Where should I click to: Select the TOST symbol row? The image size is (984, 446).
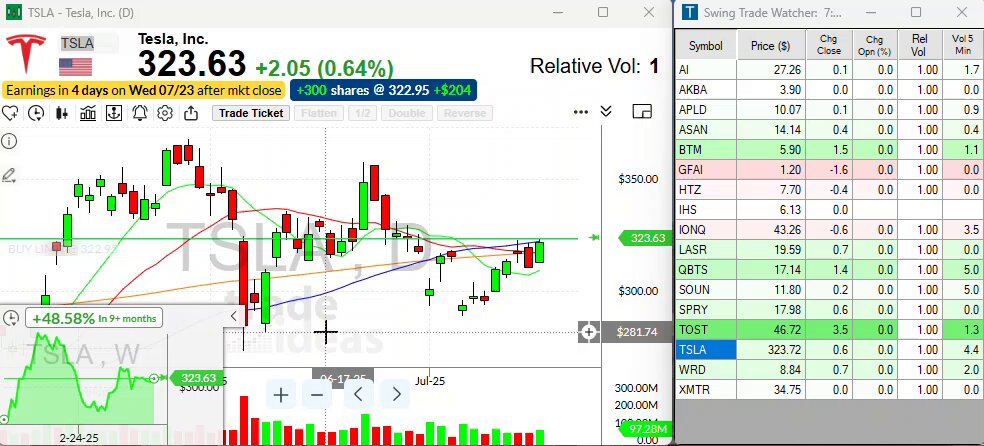click(828, 329)
